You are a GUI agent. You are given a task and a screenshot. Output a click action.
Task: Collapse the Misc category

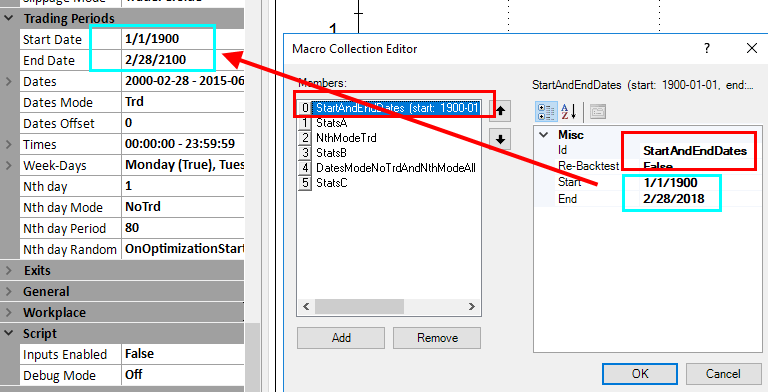(544, 135)
